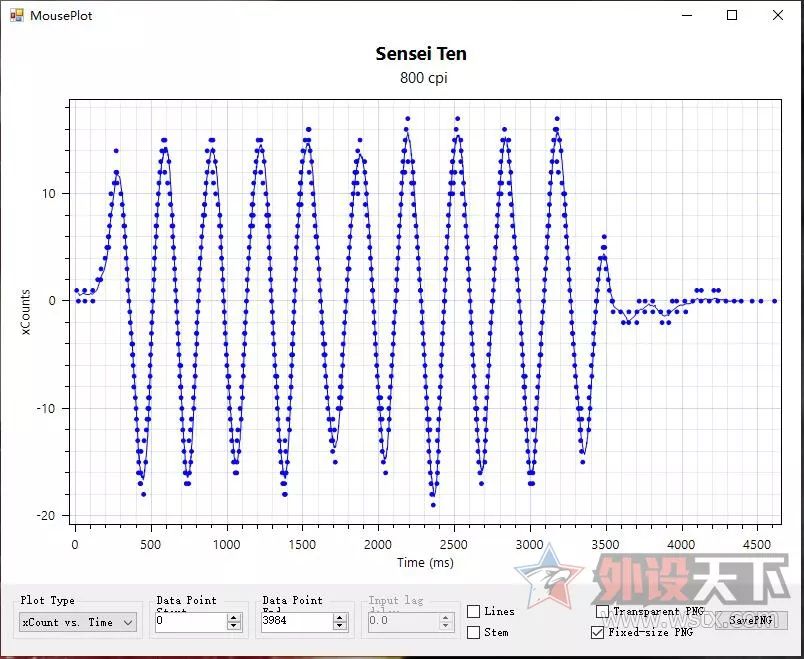Enable the Stem checkbox

473,632
